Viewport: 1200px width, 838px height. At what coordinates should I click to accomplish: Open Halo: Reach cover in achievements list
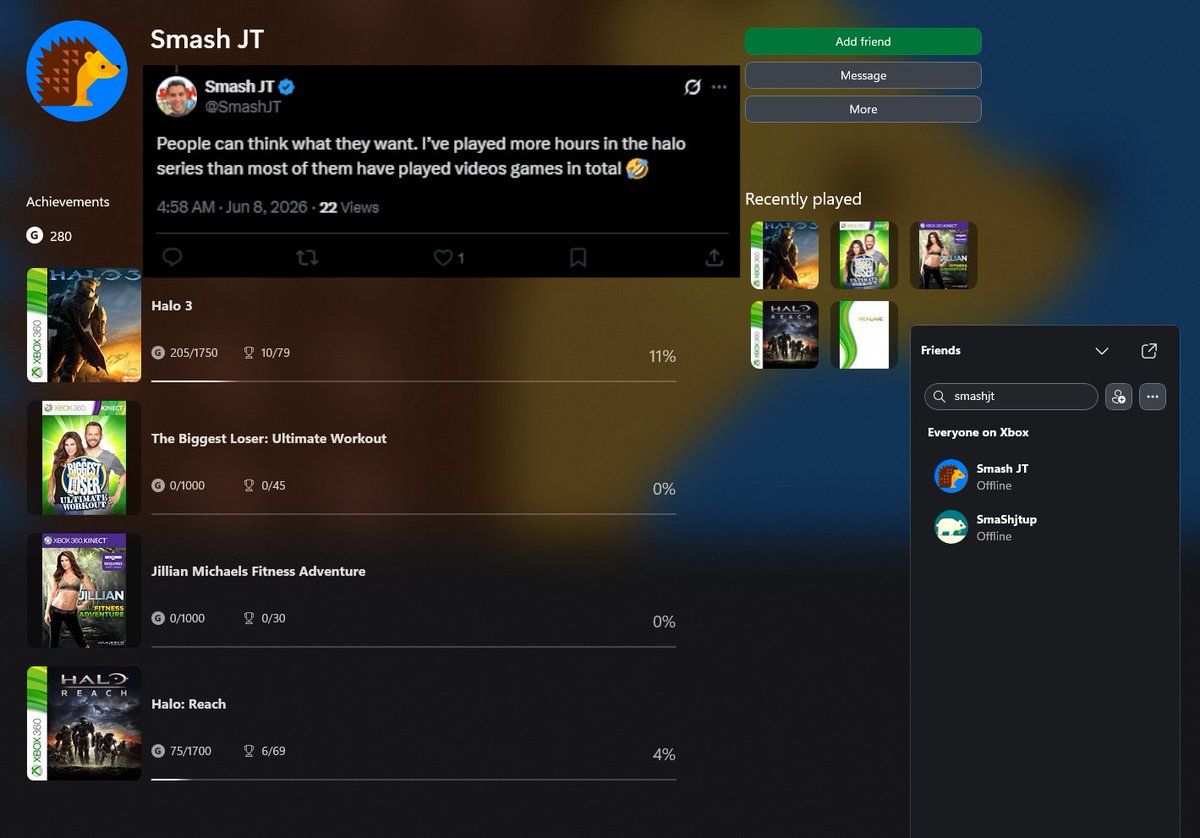click(84, 723)
